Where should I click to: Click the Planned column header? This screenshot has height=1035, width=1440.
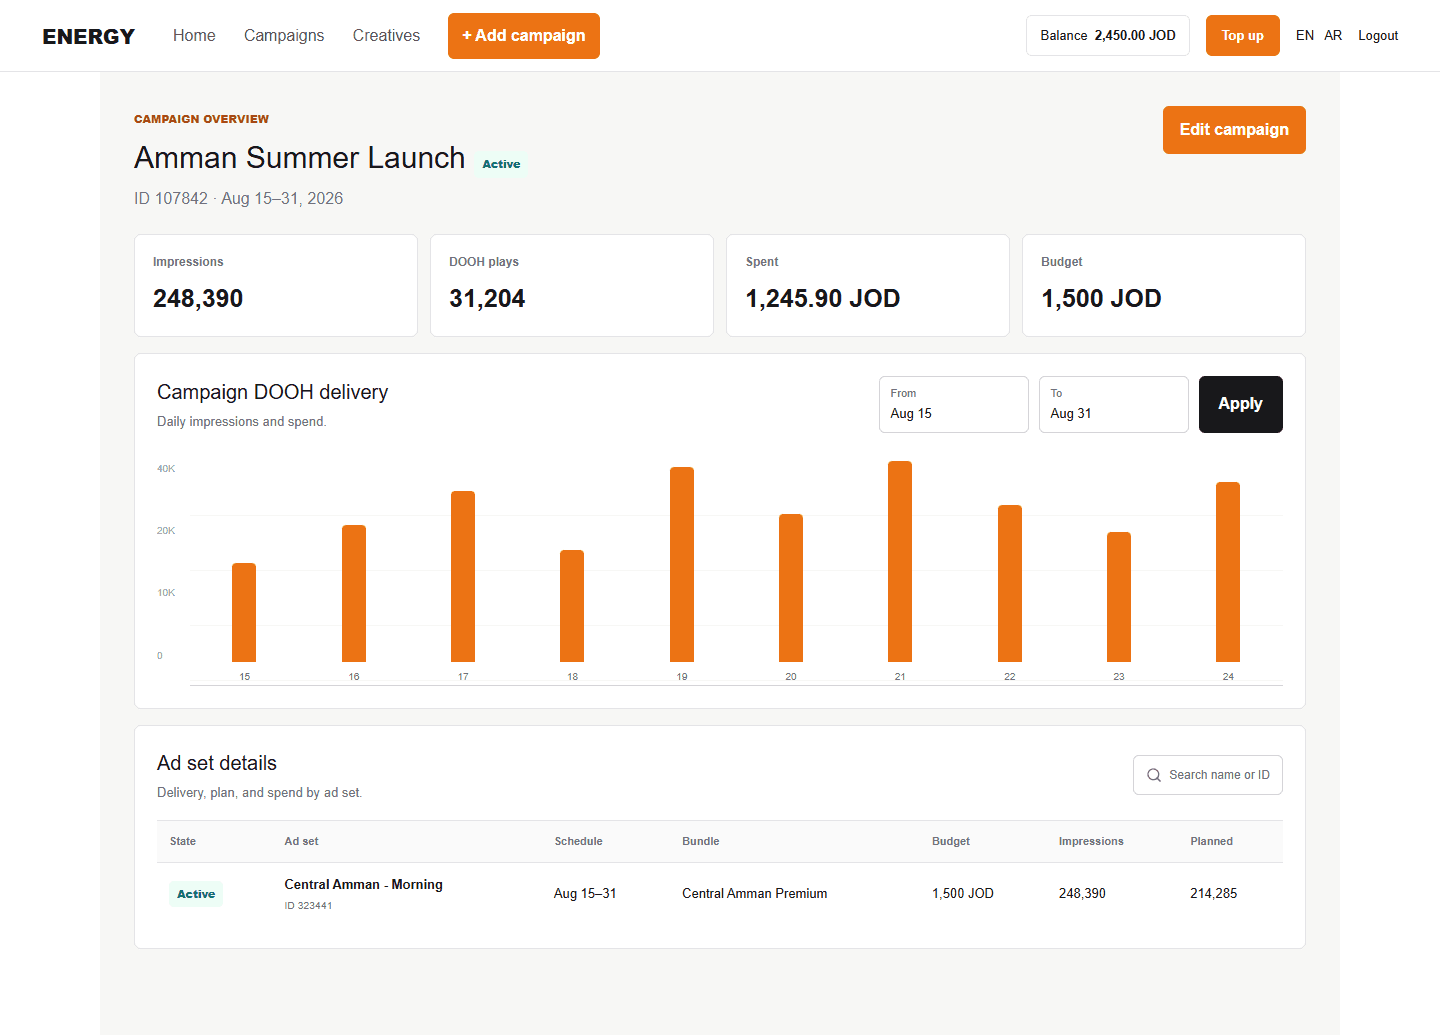click(x=1212, y=841)
